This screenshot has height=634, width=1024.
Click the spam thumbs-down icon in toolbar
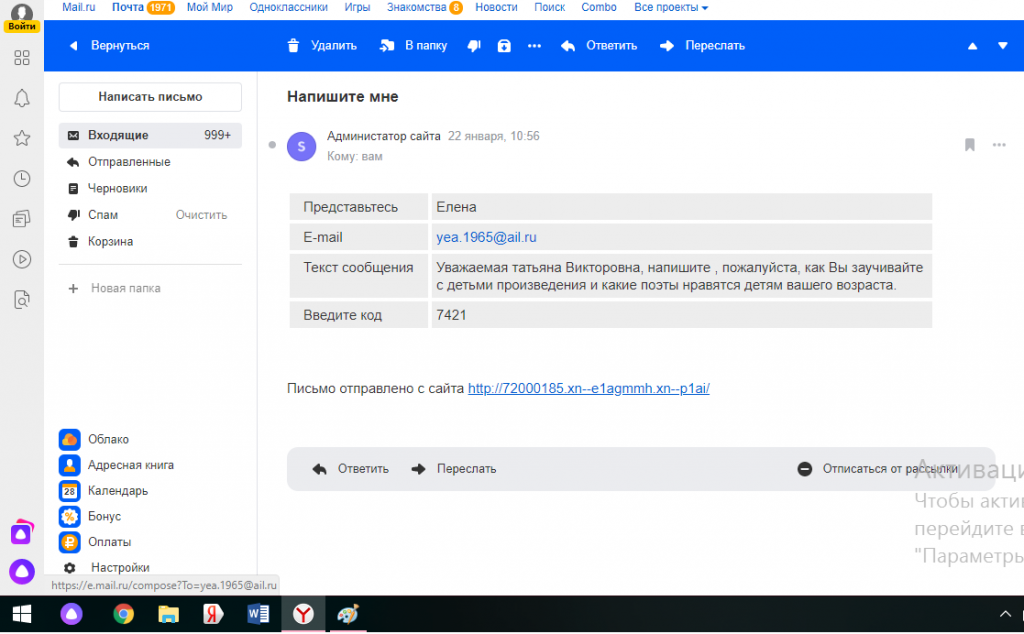(x=474, y=46)
